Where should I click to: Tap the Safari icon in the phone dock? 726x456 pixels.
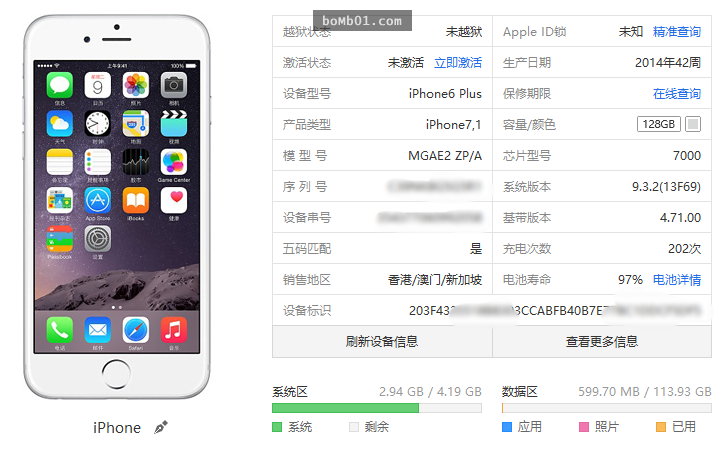[136, 330]
